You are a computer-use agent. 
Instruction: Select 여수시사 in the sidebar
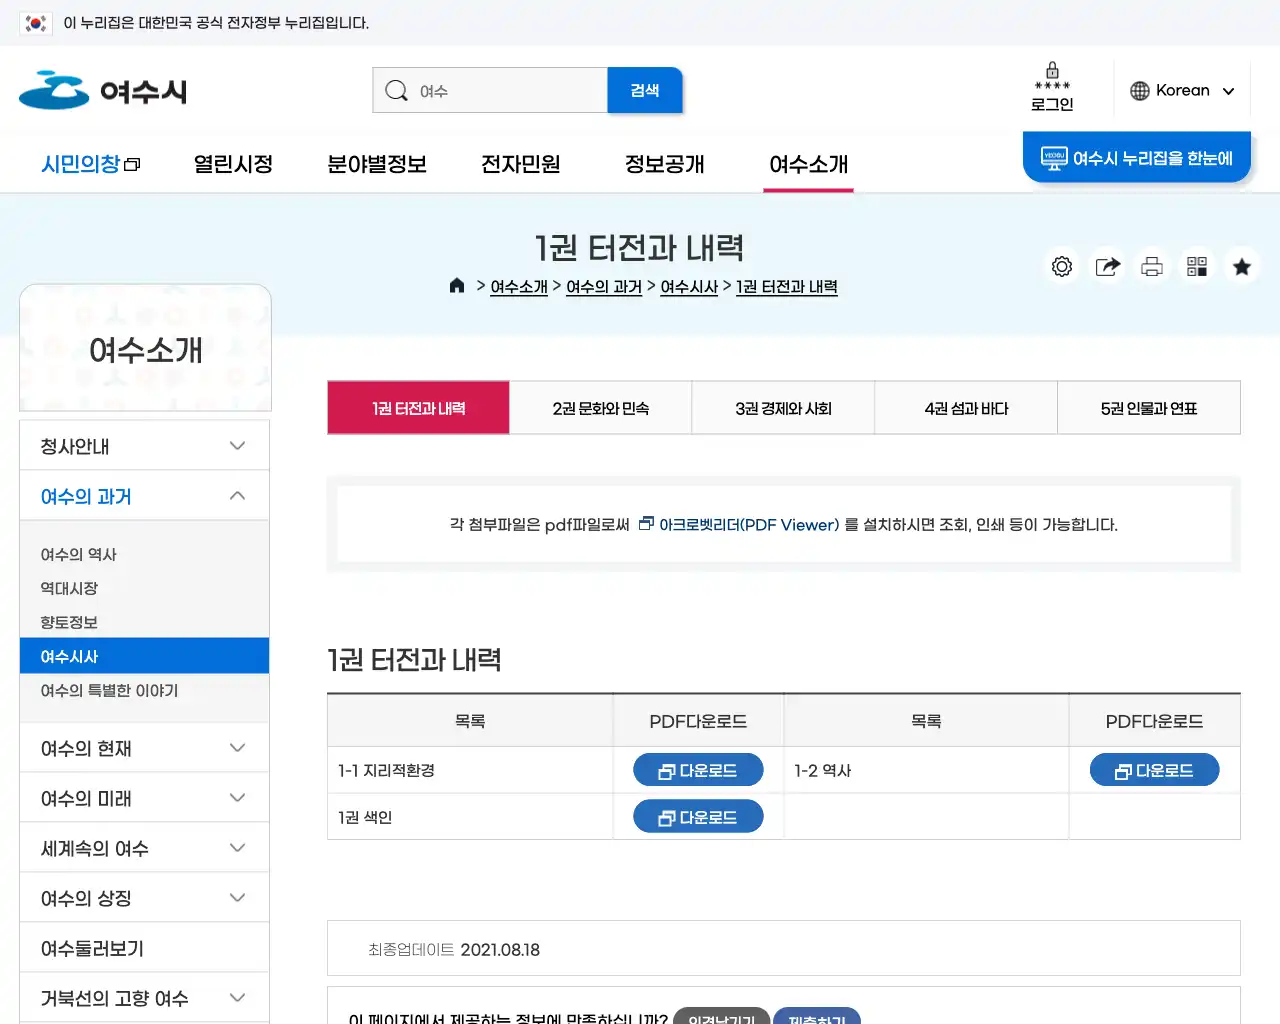[145, 656]
